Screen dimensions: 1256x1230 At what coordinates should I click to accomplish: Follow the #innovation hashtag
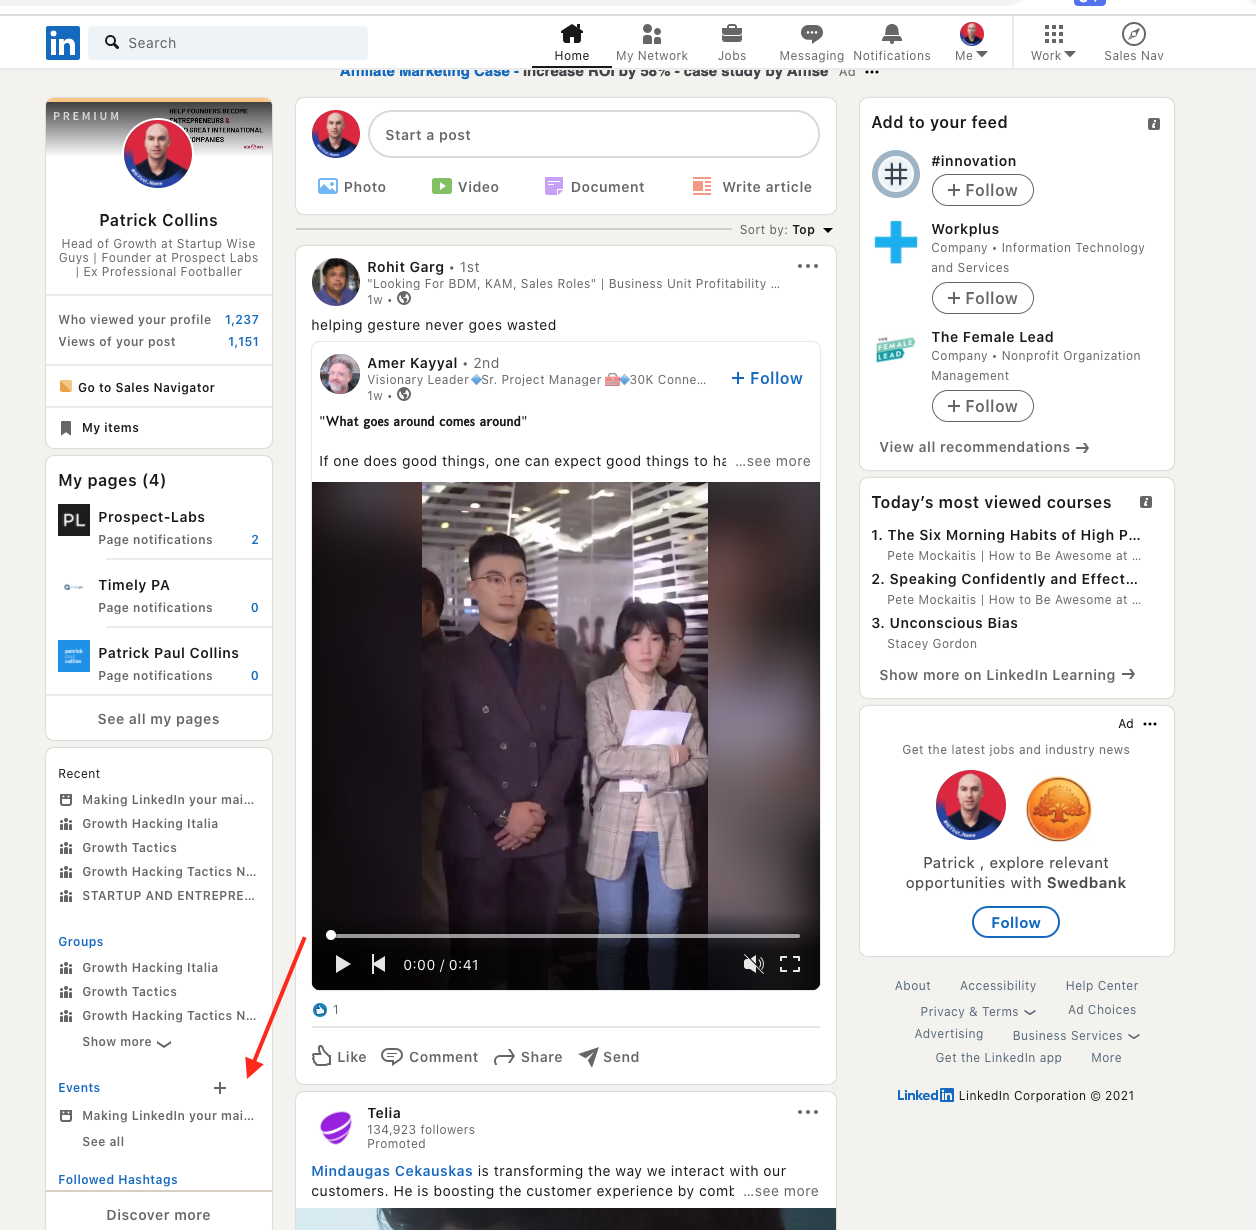pos(982,190)
